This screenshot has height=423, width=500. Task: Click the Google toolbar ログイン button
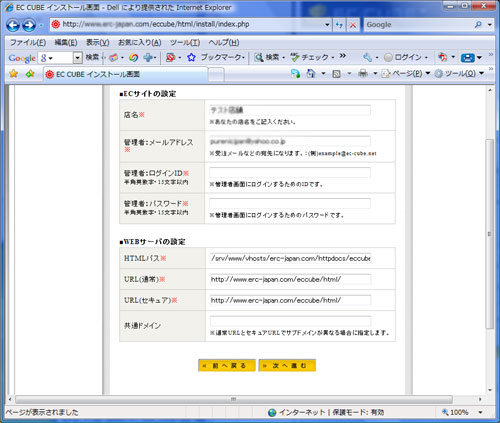pos(402,57)
